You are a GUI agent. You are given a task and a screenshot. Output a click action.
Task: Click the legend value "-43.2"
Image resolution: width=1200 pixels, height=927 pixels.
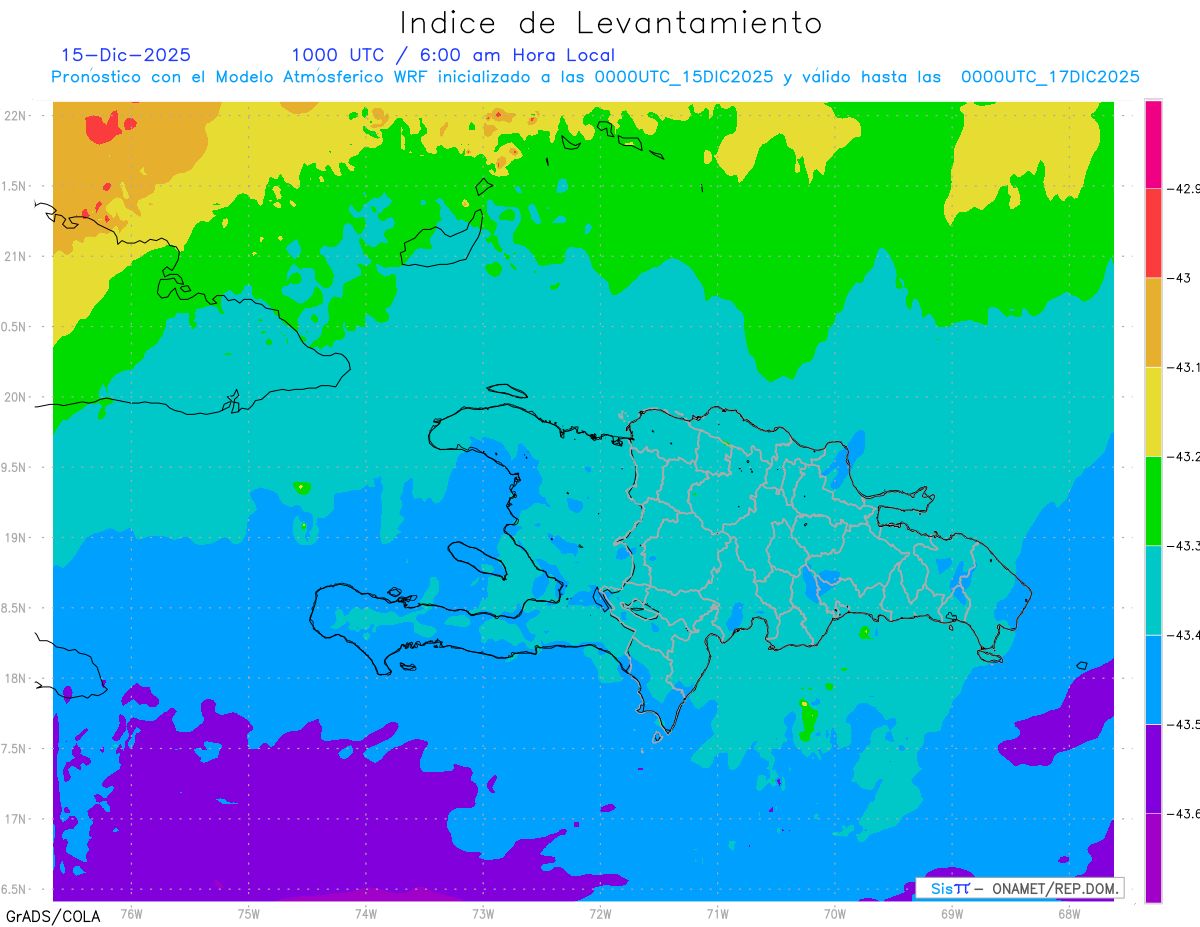(x=1184, y=456)
